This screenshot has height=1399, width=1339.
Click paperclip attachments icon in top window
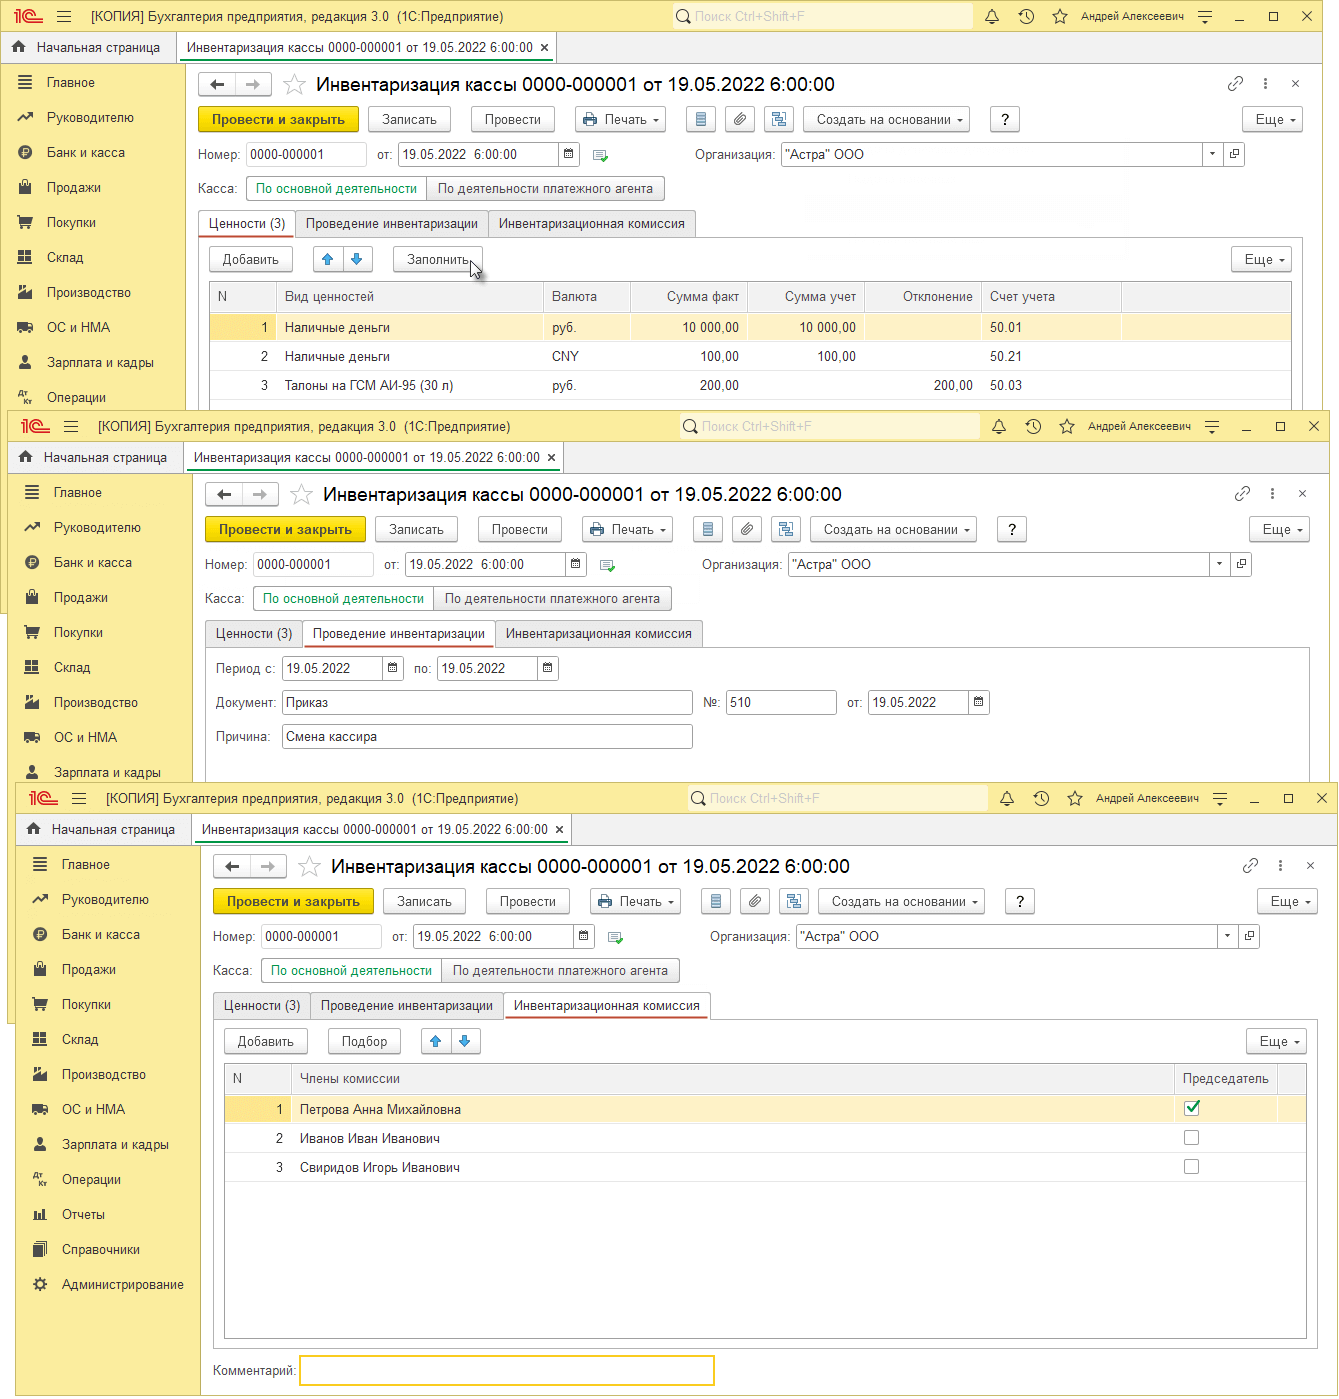pos(740,119)
